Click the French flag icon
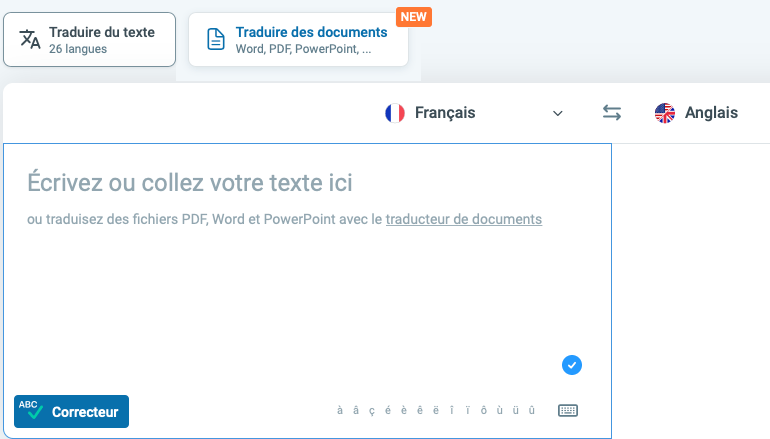This screenshot has width=770, height=439. point(395,113)
